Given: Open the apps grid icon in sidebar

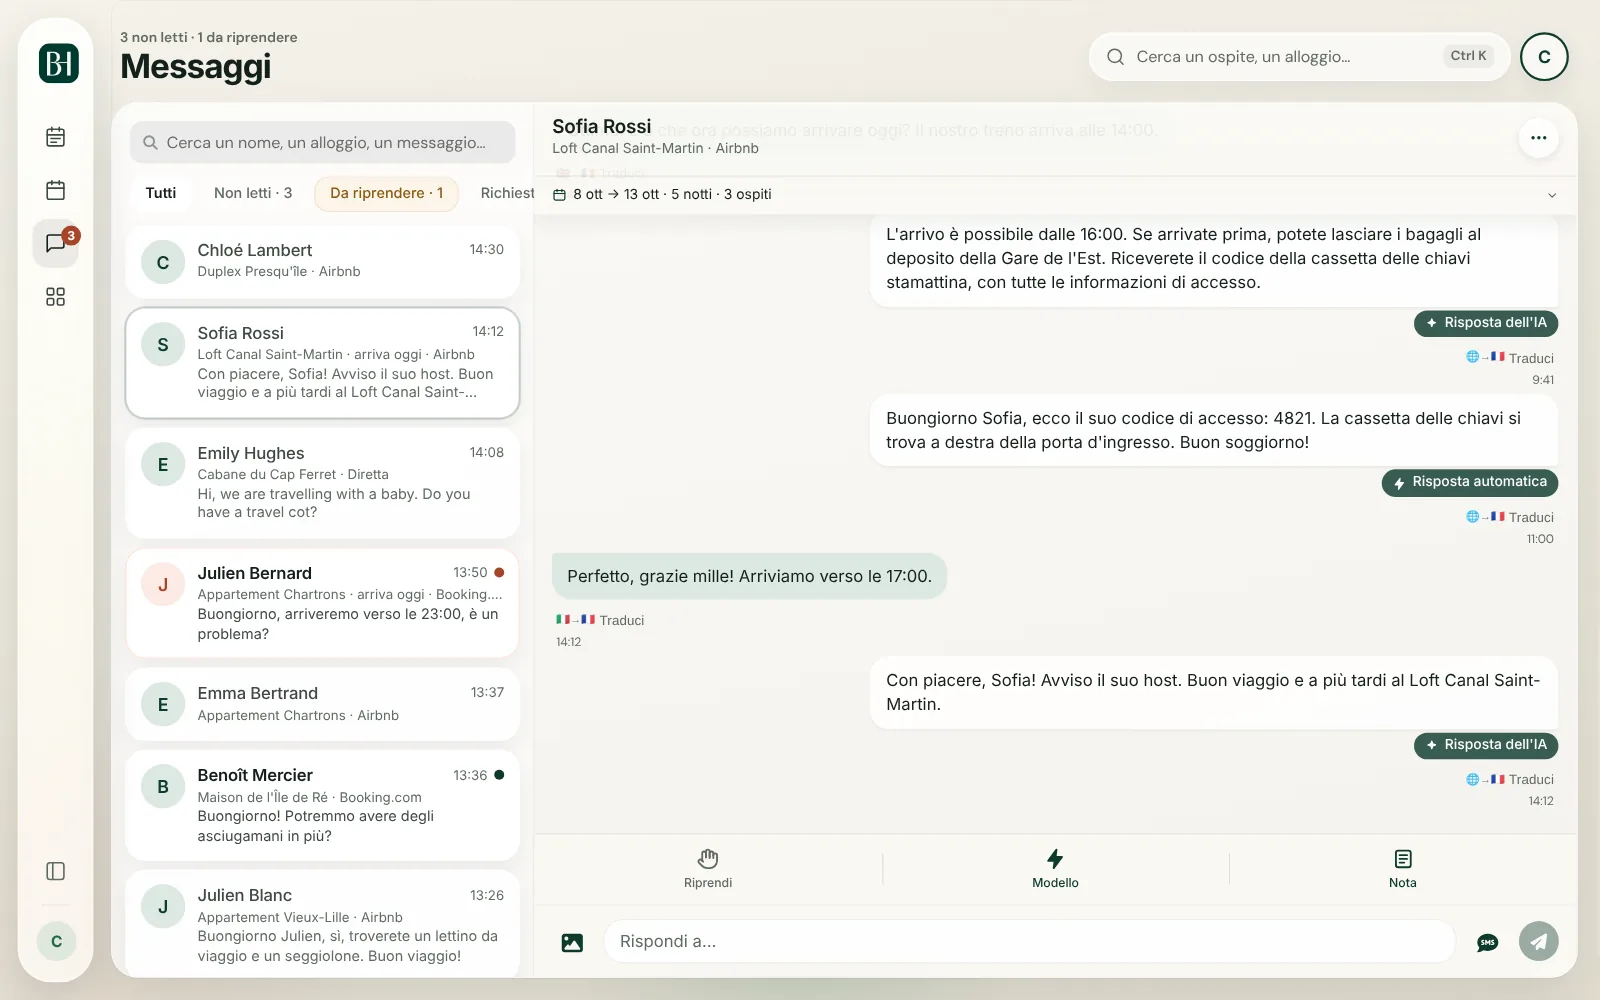Looking at the screenshot, I should (56, 297).
